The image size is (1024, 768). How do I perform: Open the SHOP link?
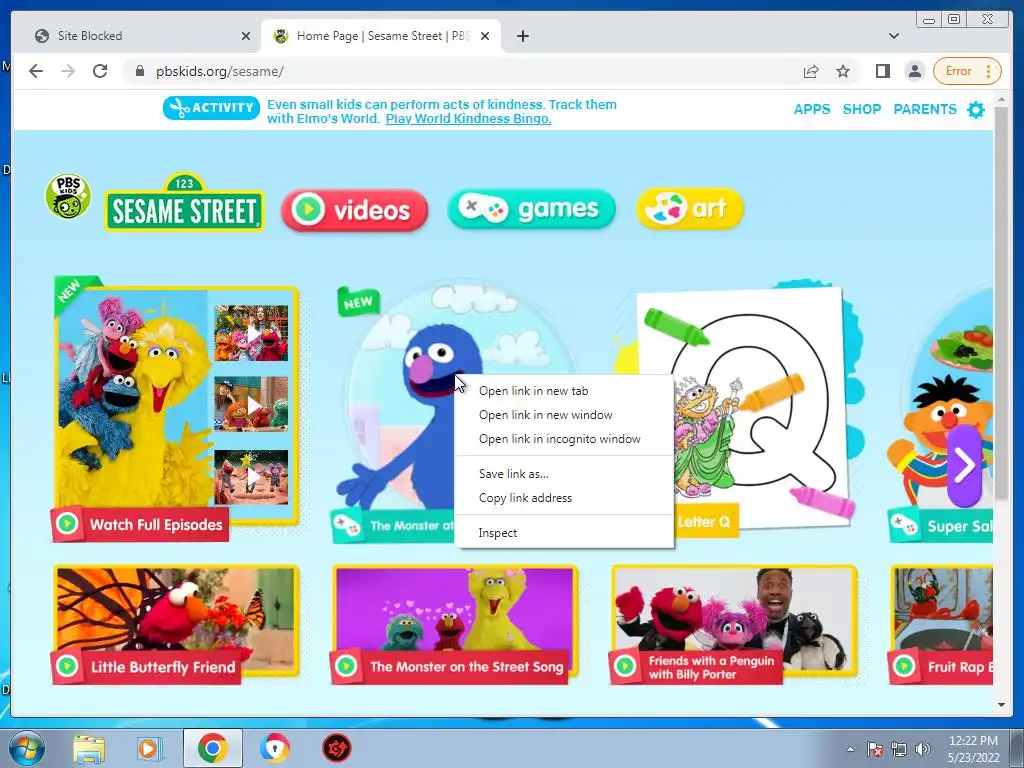tap(862, 109)
